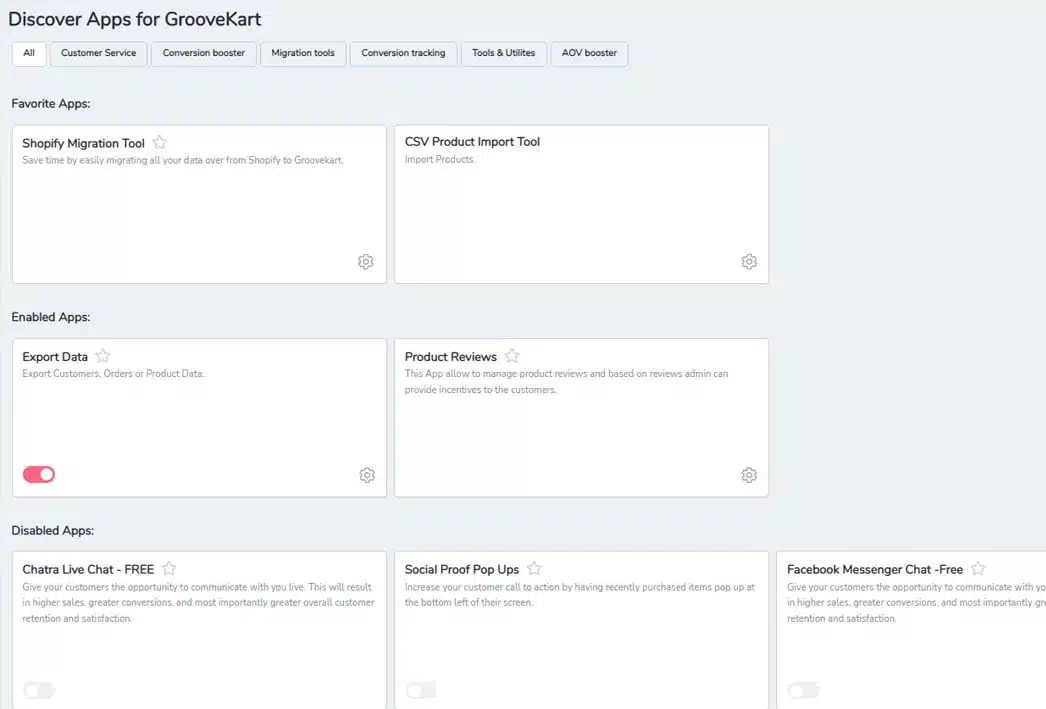Disable the Export Data toggle

click(39, 474)
